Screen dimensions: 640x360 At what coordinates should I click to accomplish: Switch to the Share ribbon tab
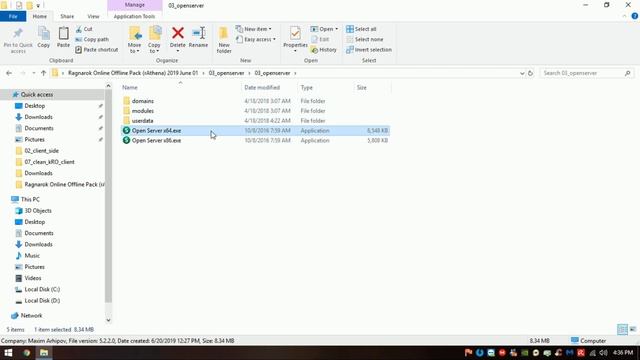67,16
